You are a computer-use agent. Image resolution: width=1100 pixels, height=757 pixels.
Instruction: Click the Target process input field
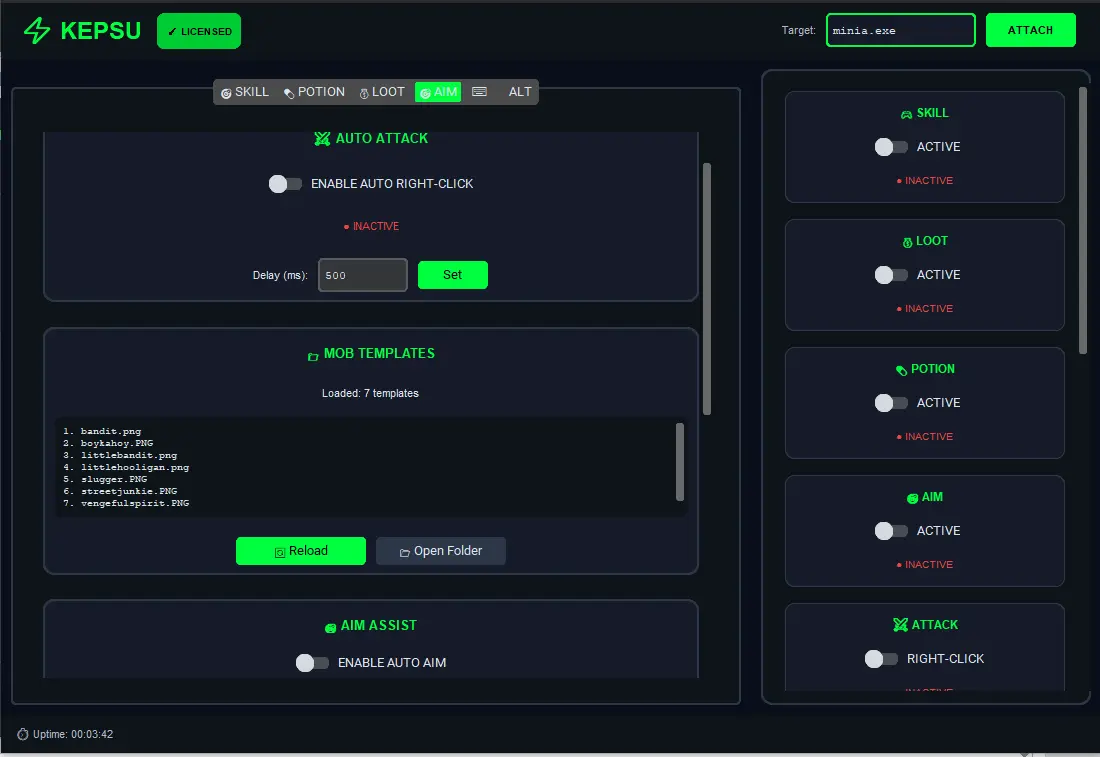[x=901, y=30]
